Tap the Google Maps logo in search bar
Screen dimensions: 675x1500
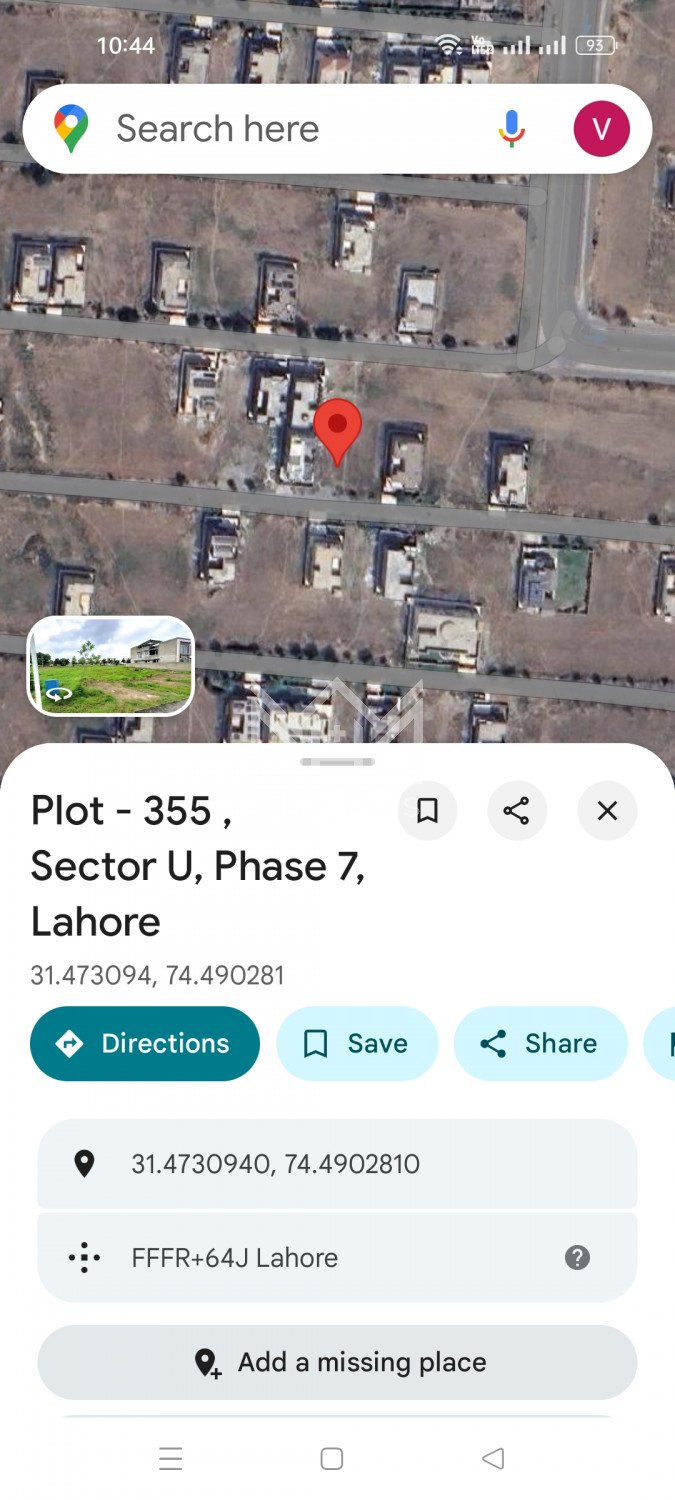(x=71, y=130)
